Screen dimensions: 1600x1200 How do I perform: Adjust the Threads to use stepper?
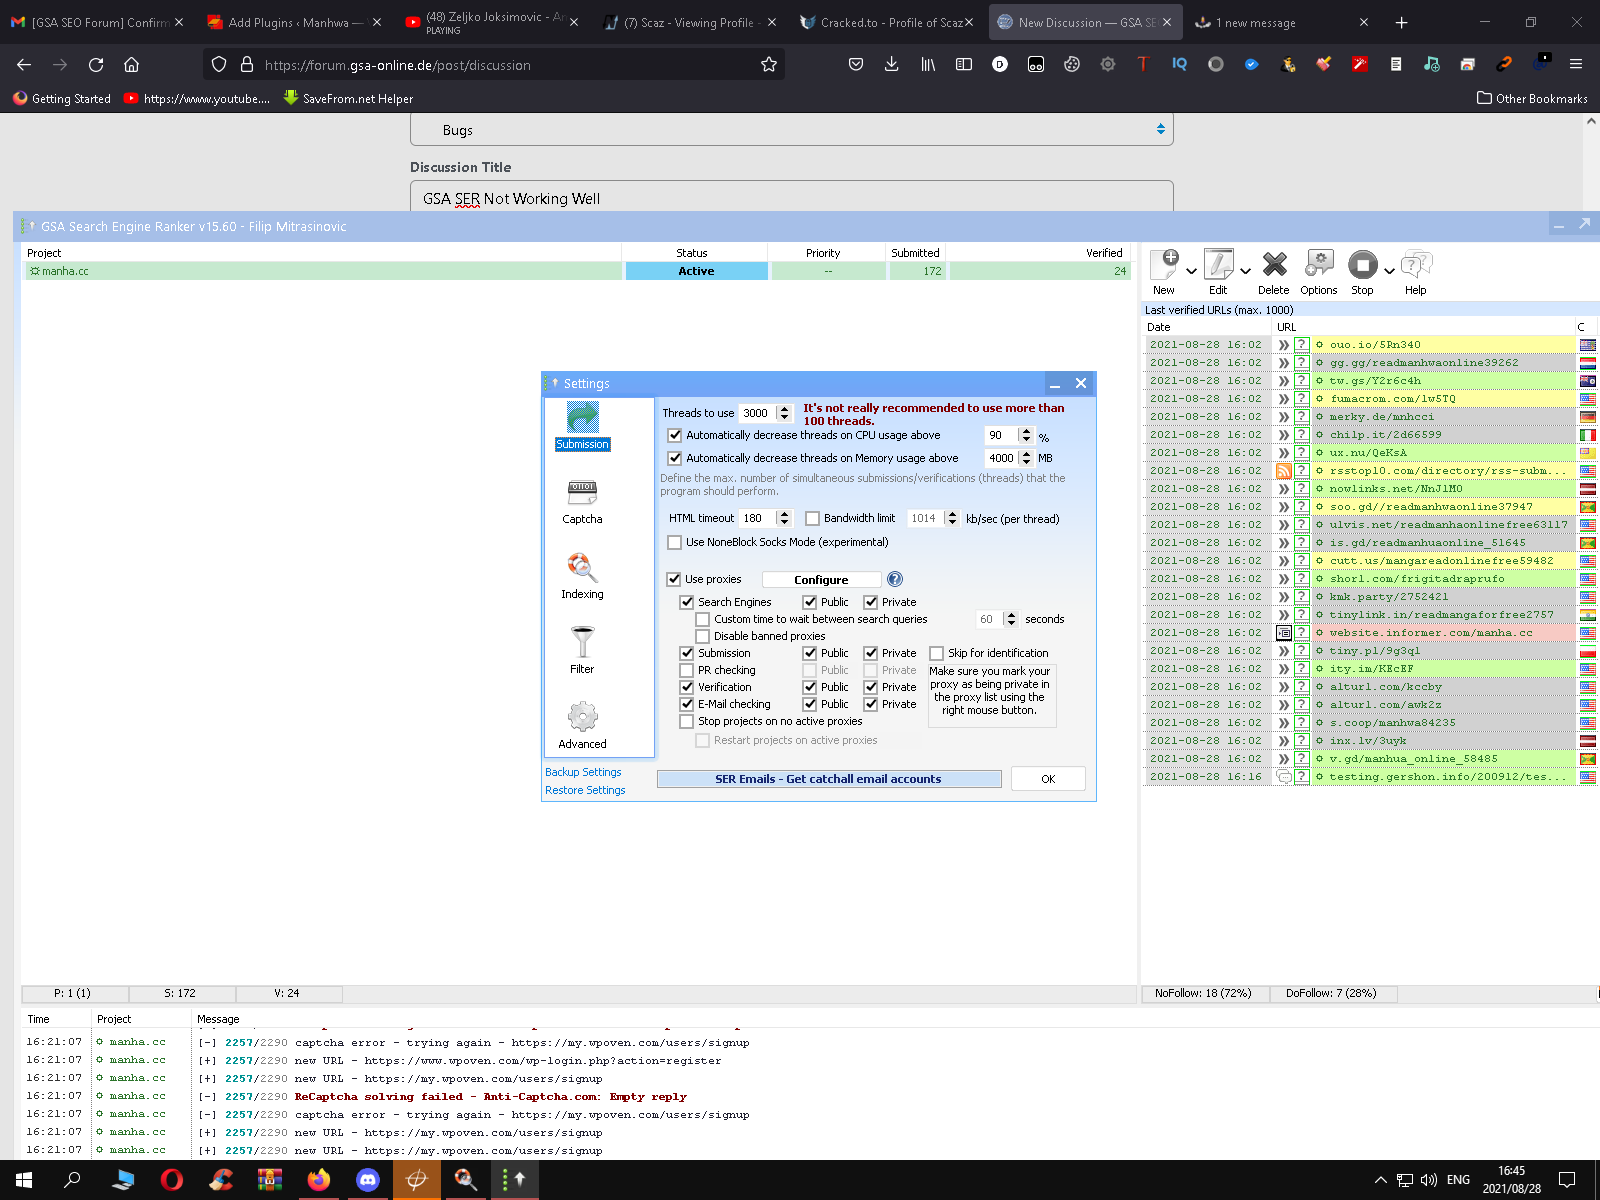pyautogui.click(x=785, y=413)
